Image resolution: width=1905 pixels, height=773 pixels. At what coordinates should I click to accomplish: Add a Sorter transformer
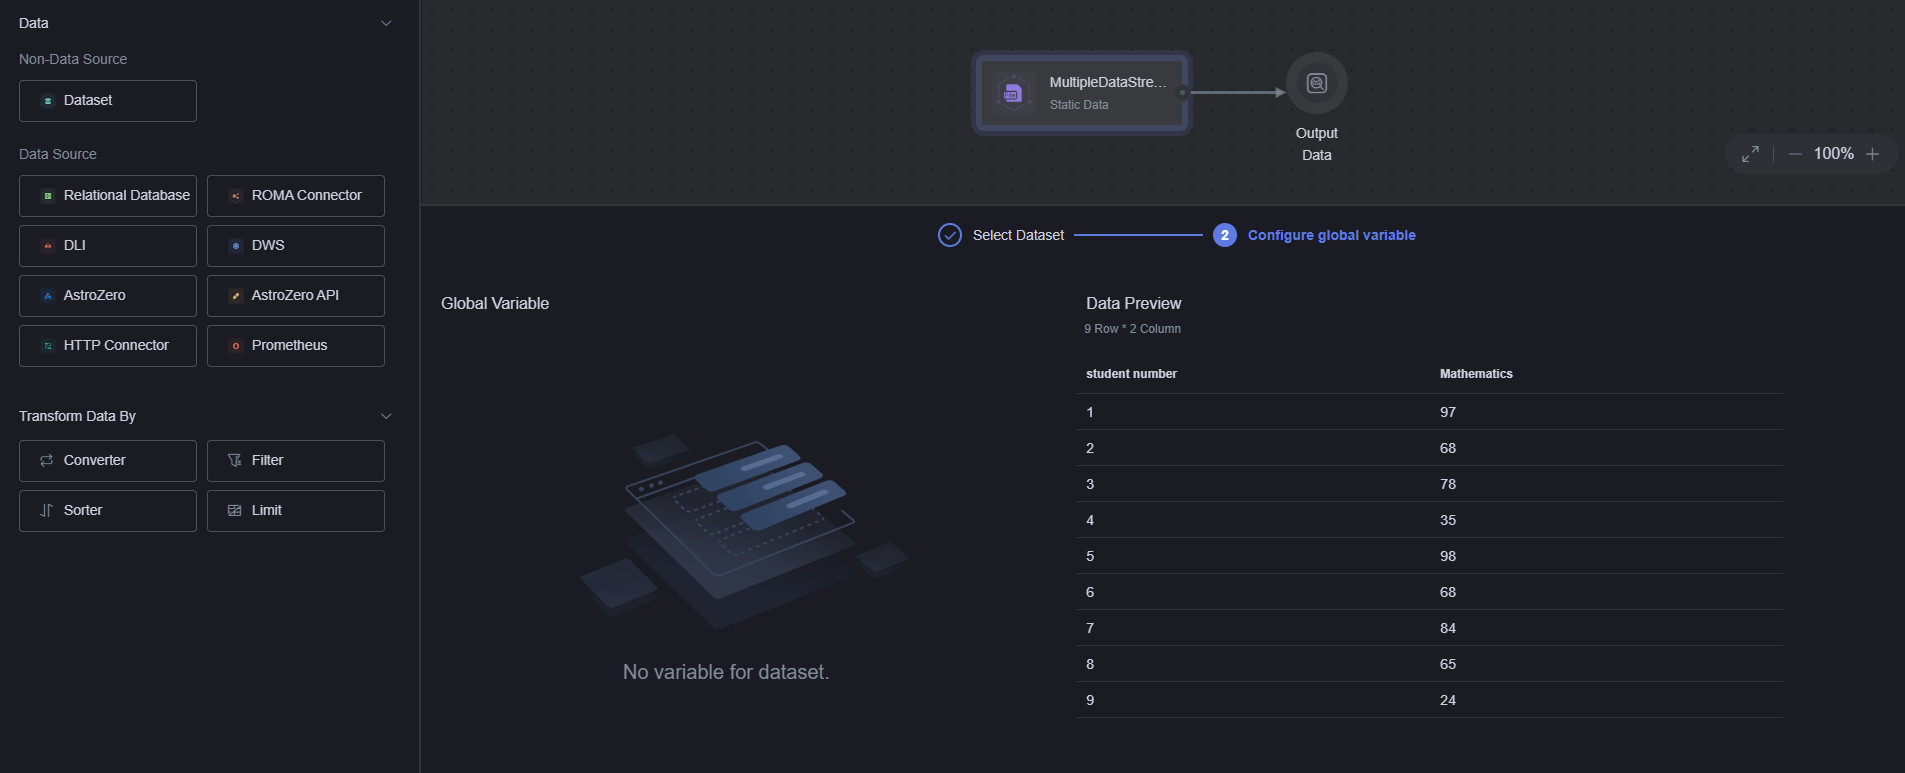(x=108, y=511)
